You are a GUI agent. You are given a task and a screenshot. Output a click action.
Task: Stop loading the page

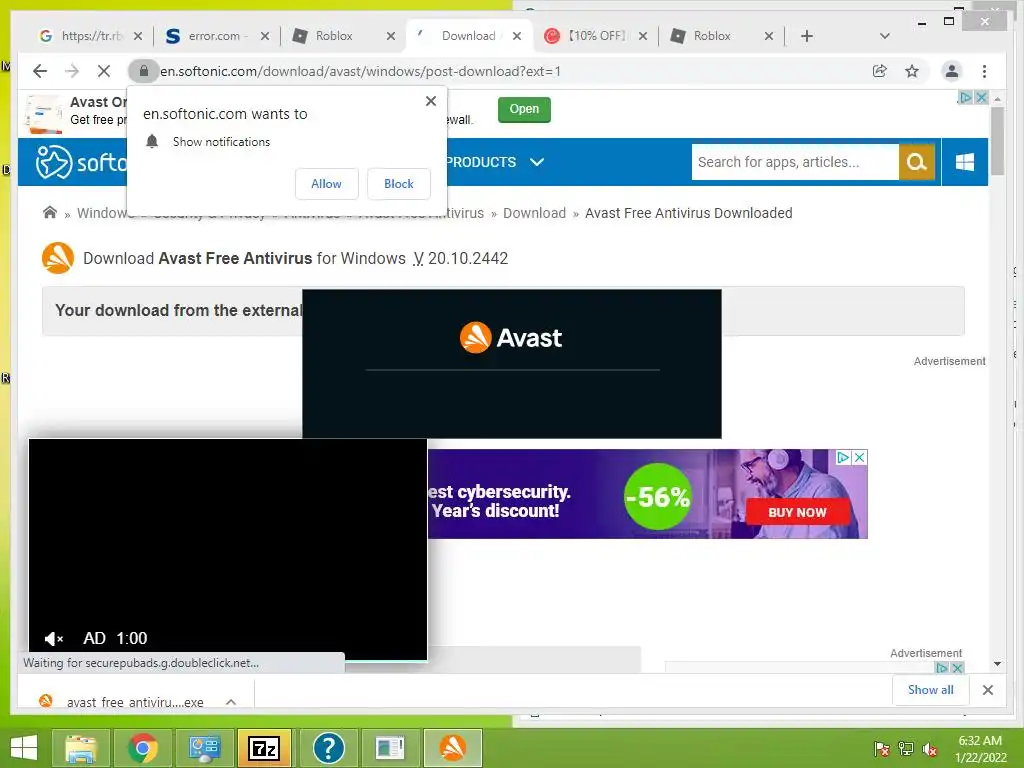tap(104, 71)
